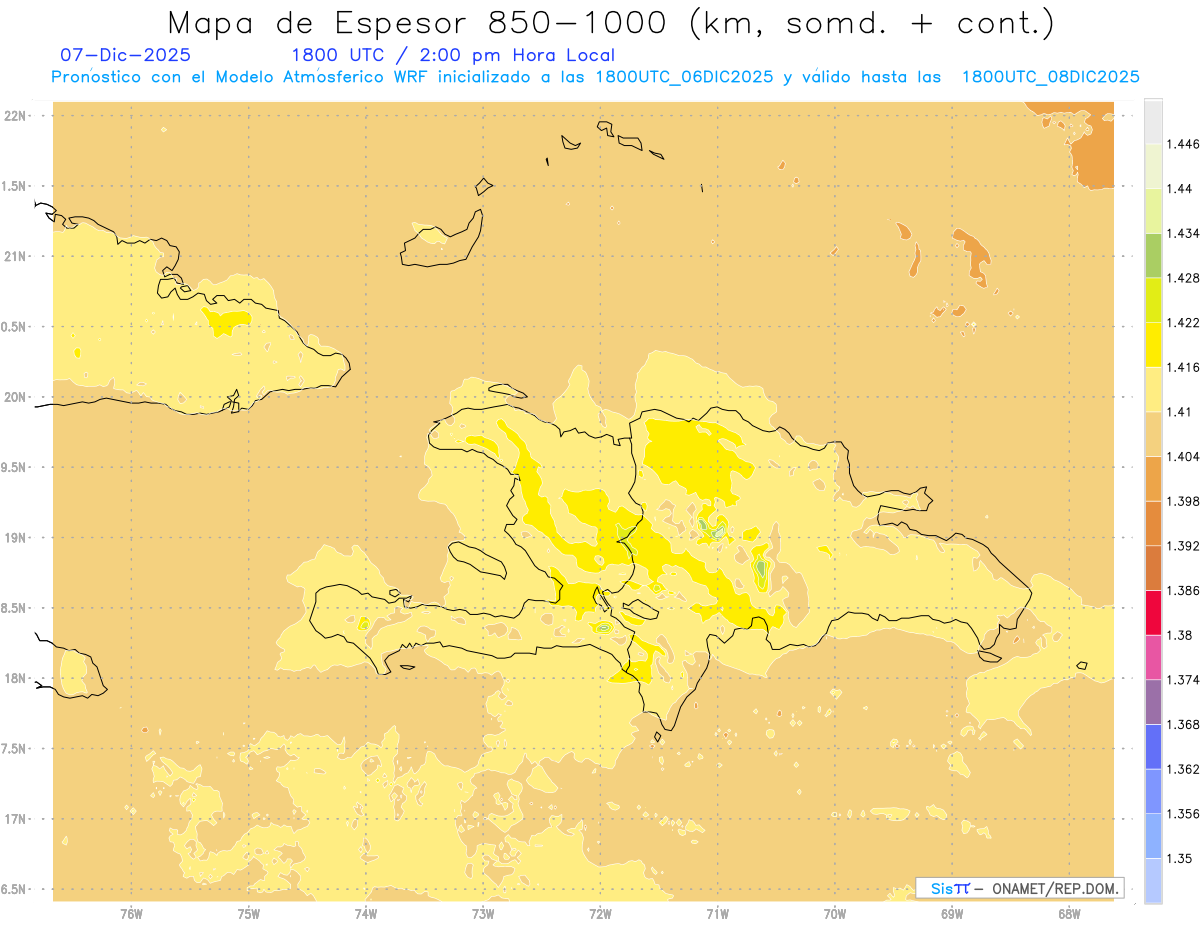Image resolution: width=1200 pixels, height=927 pixels.
Task: Click the '1800 UTC / 2:00 pm Hora Local' text
Action: click(x=453, y=55)
